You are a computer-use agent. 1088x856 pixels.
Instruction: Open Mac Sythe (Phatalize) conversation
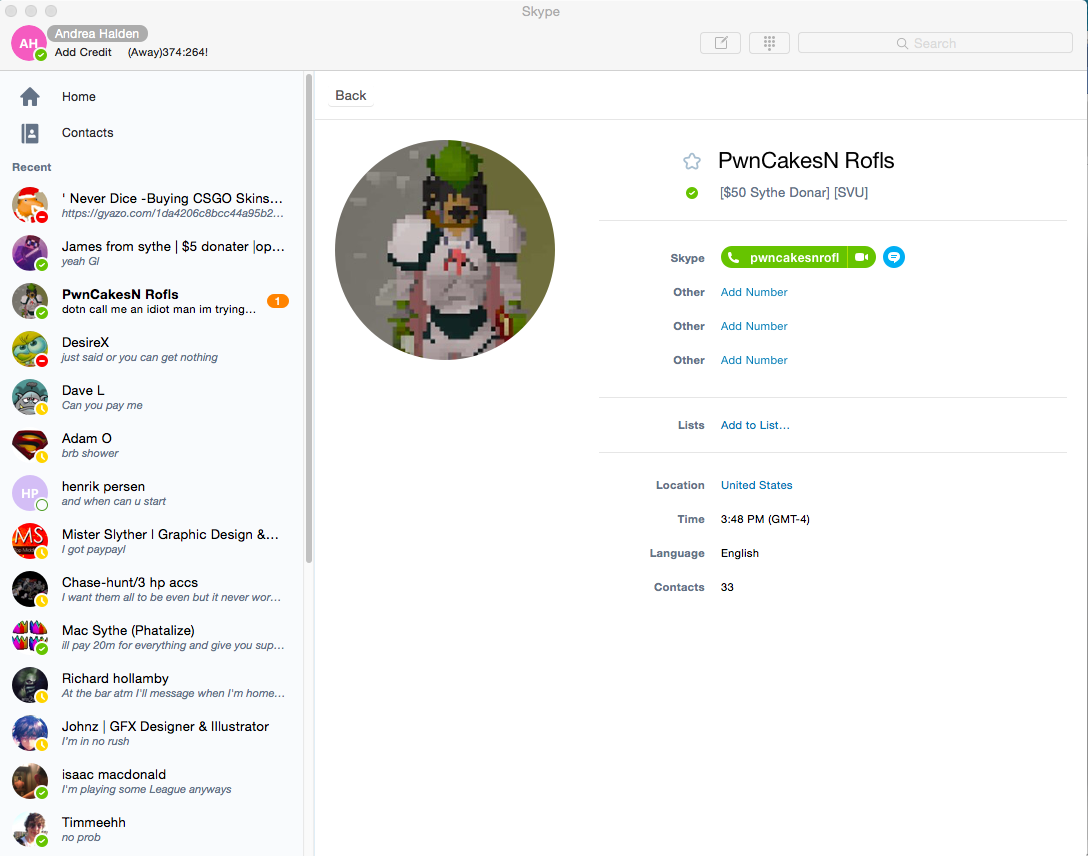click(151, 637)
